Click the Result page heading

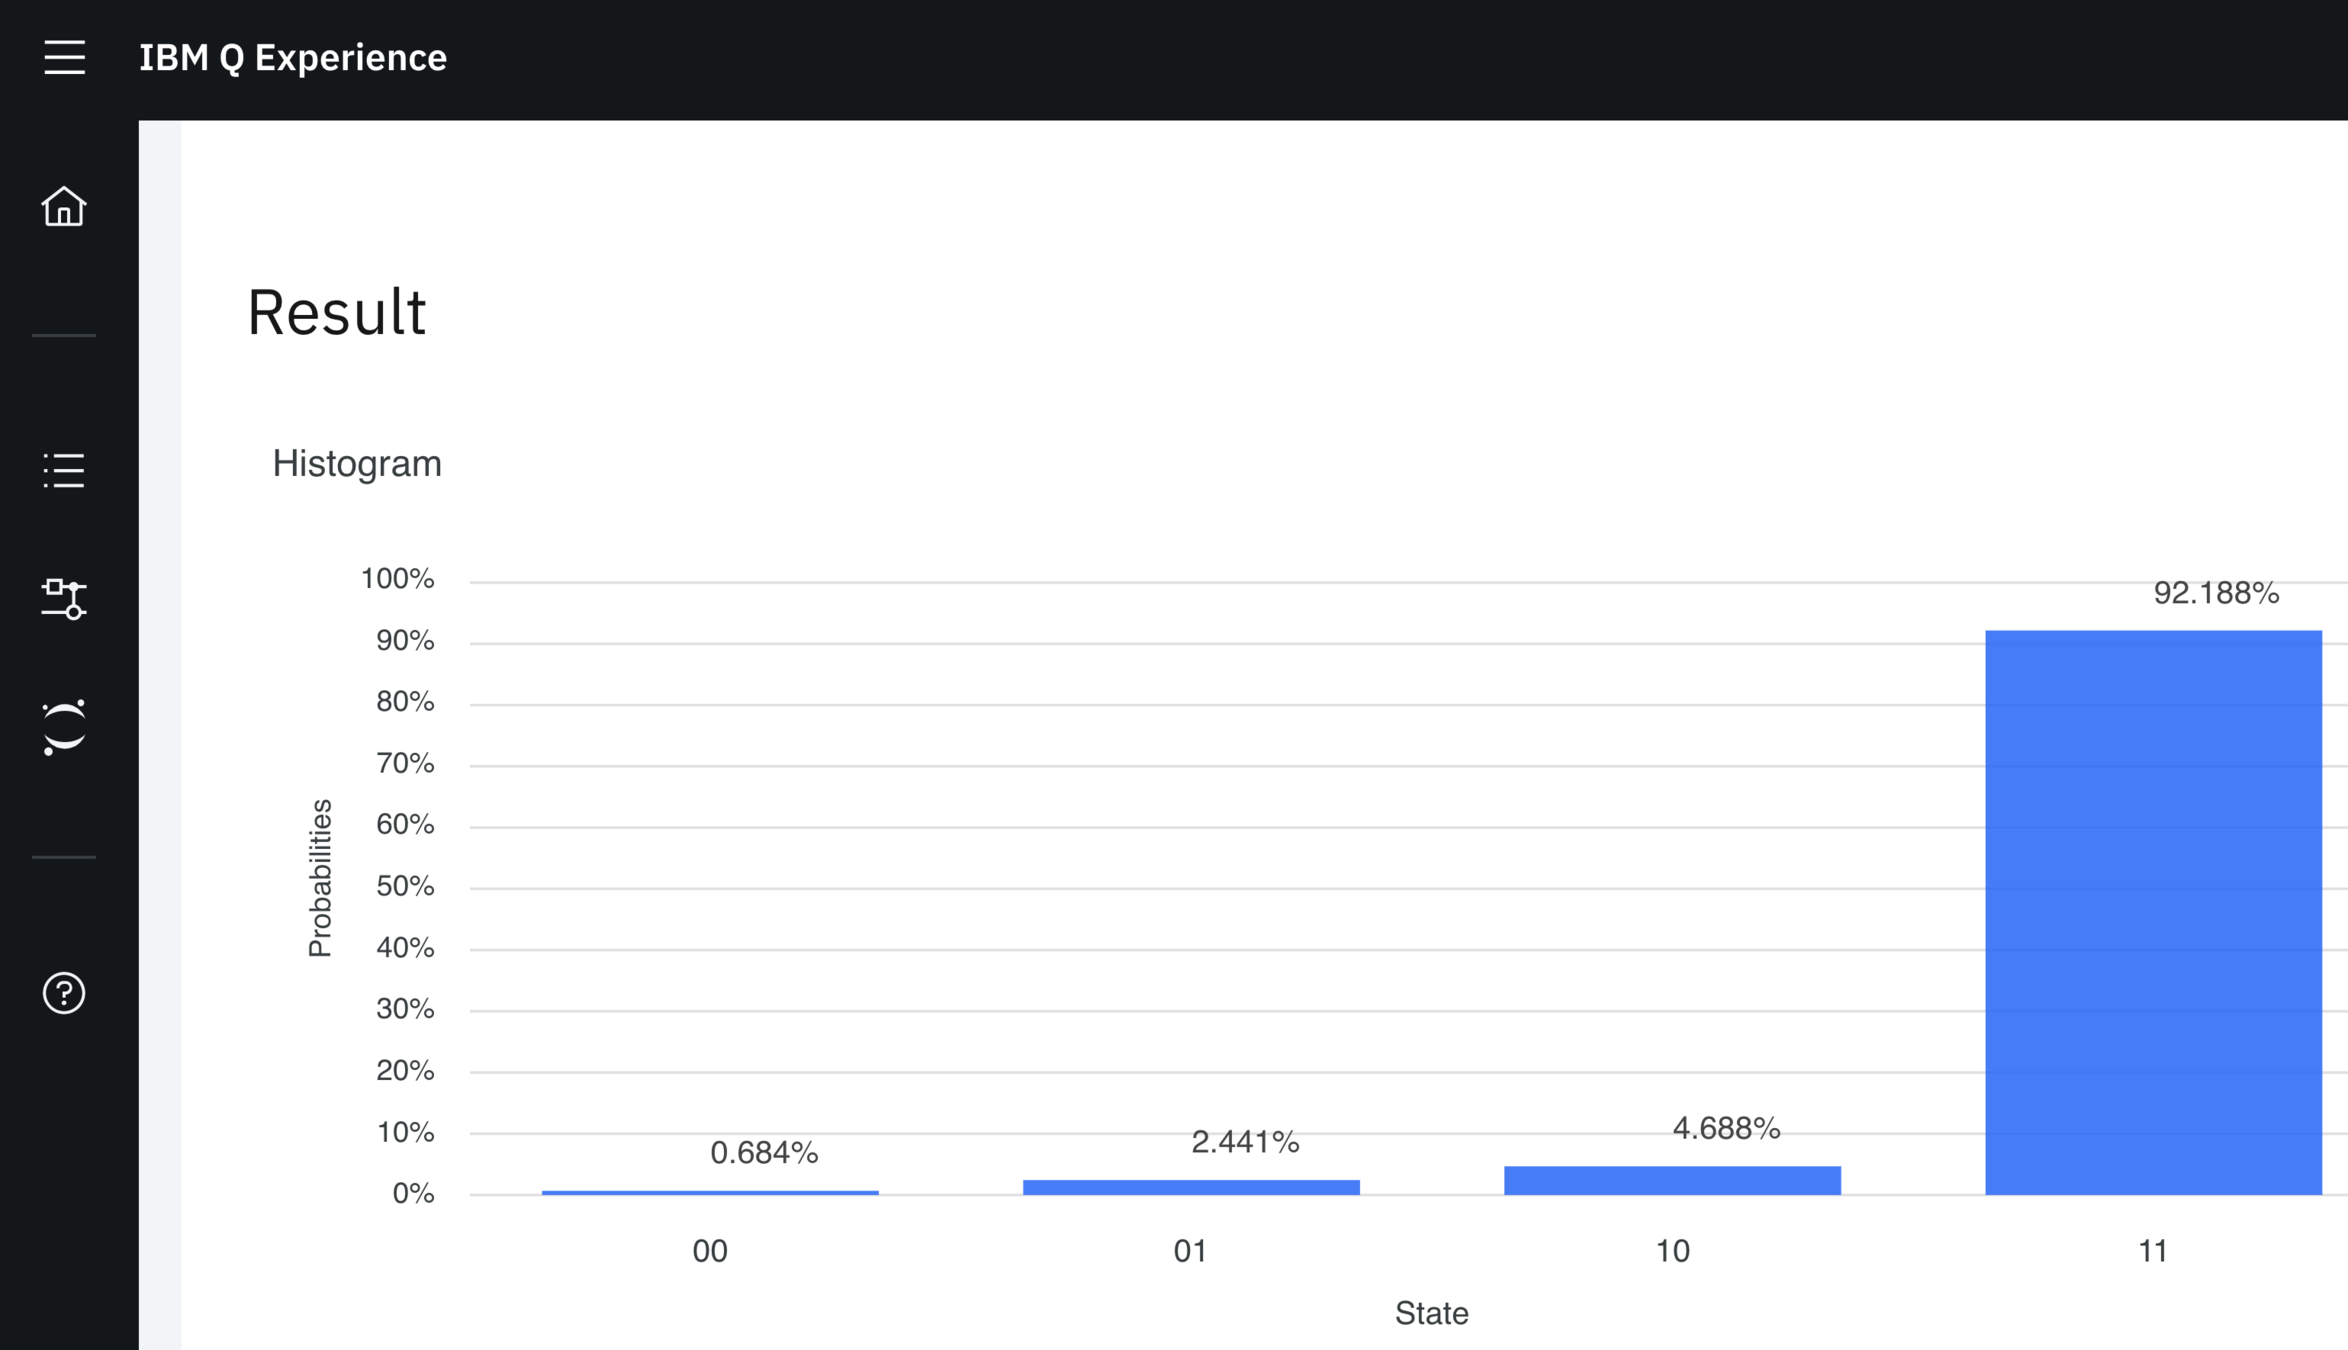337,312
